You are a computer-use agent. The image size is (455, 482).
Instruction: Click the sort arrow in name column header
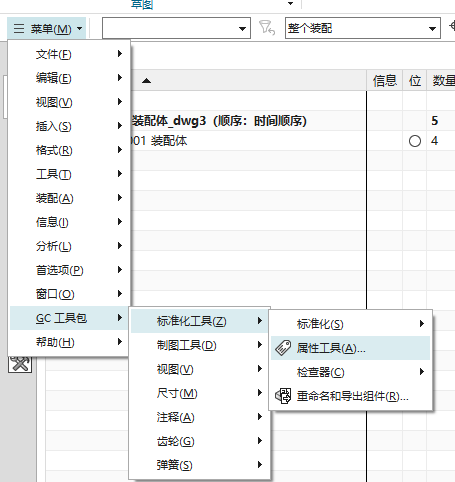click(146, 81)
